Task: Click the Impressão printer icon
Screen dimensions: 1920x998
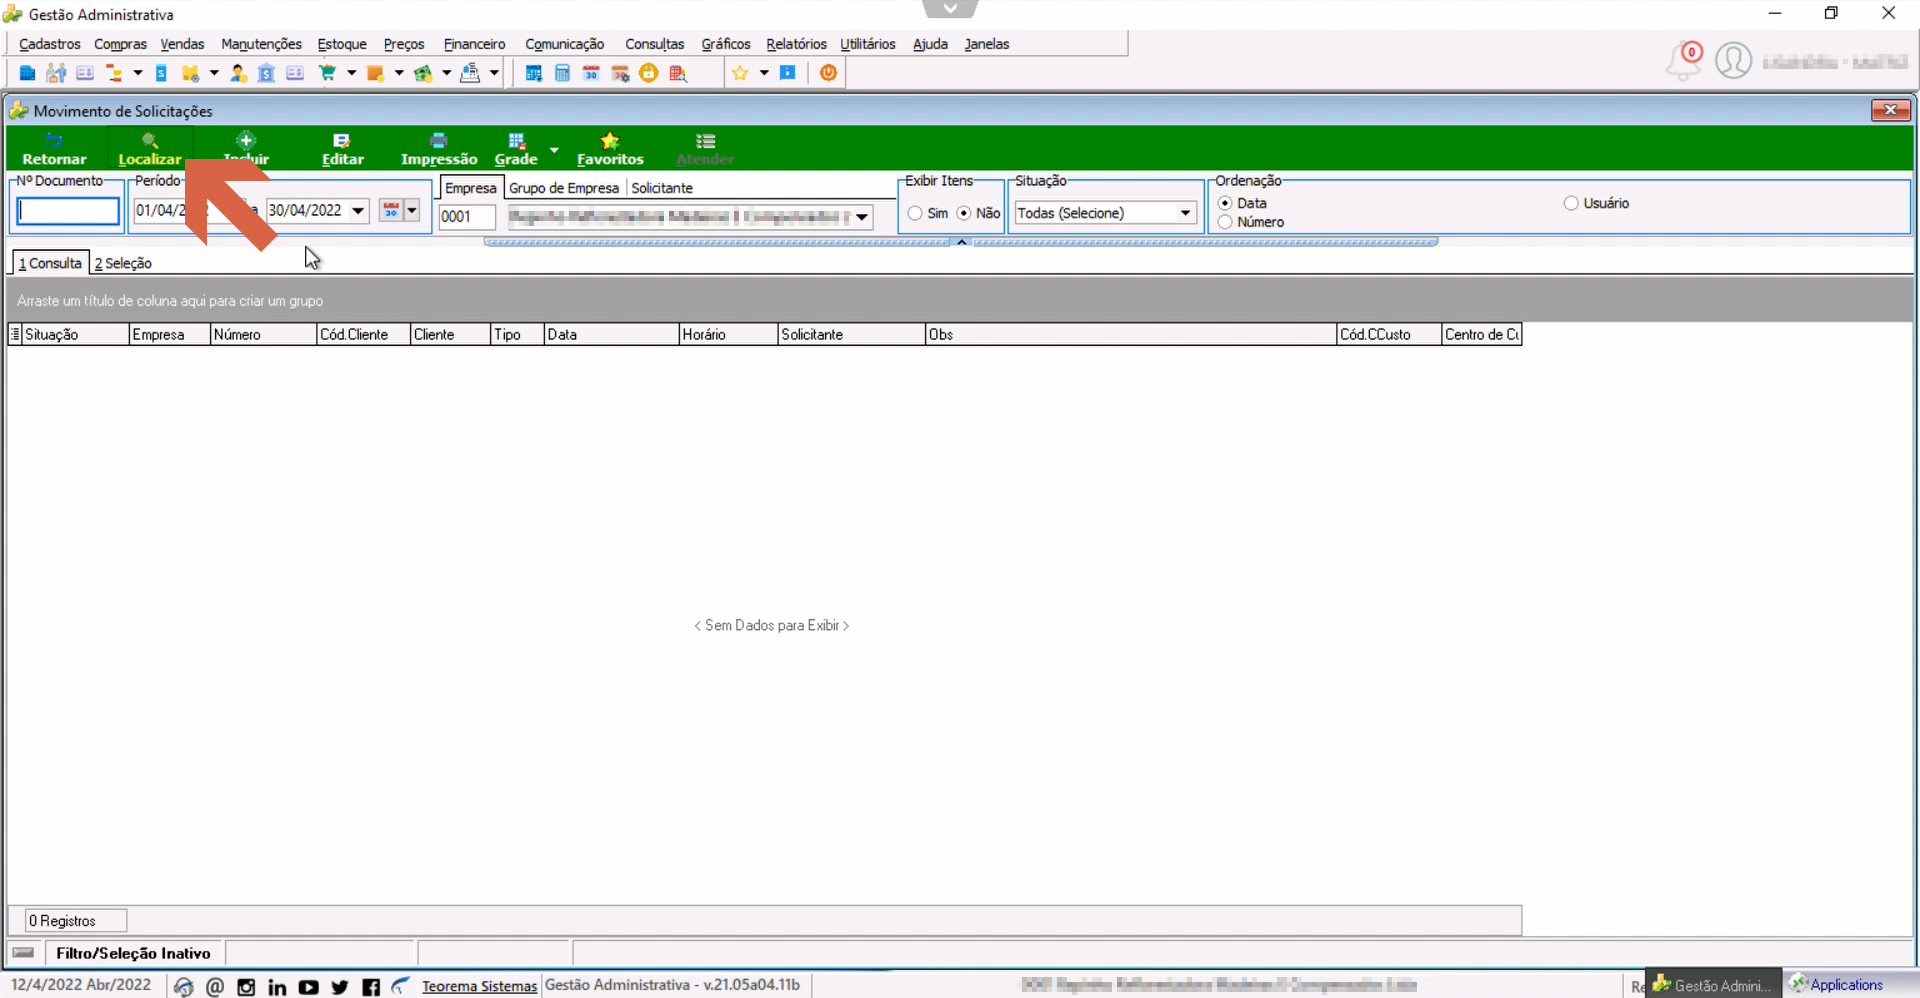Action: click(438, 140)
